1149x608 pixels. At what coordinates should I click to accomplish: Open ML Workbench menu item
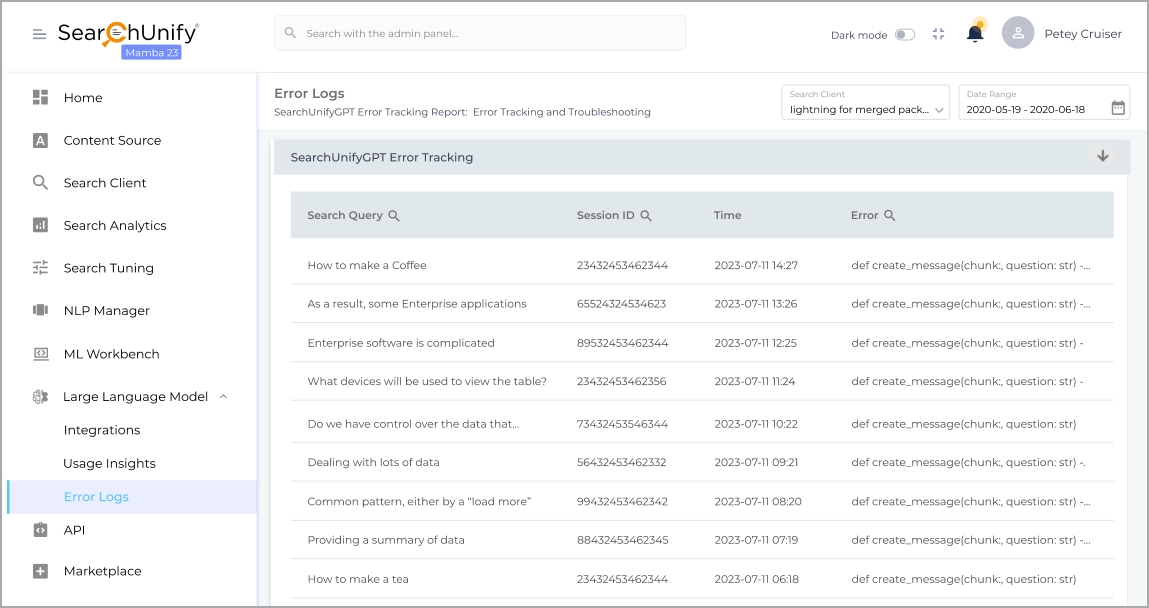pyautogui.click(x=111, y=354)
